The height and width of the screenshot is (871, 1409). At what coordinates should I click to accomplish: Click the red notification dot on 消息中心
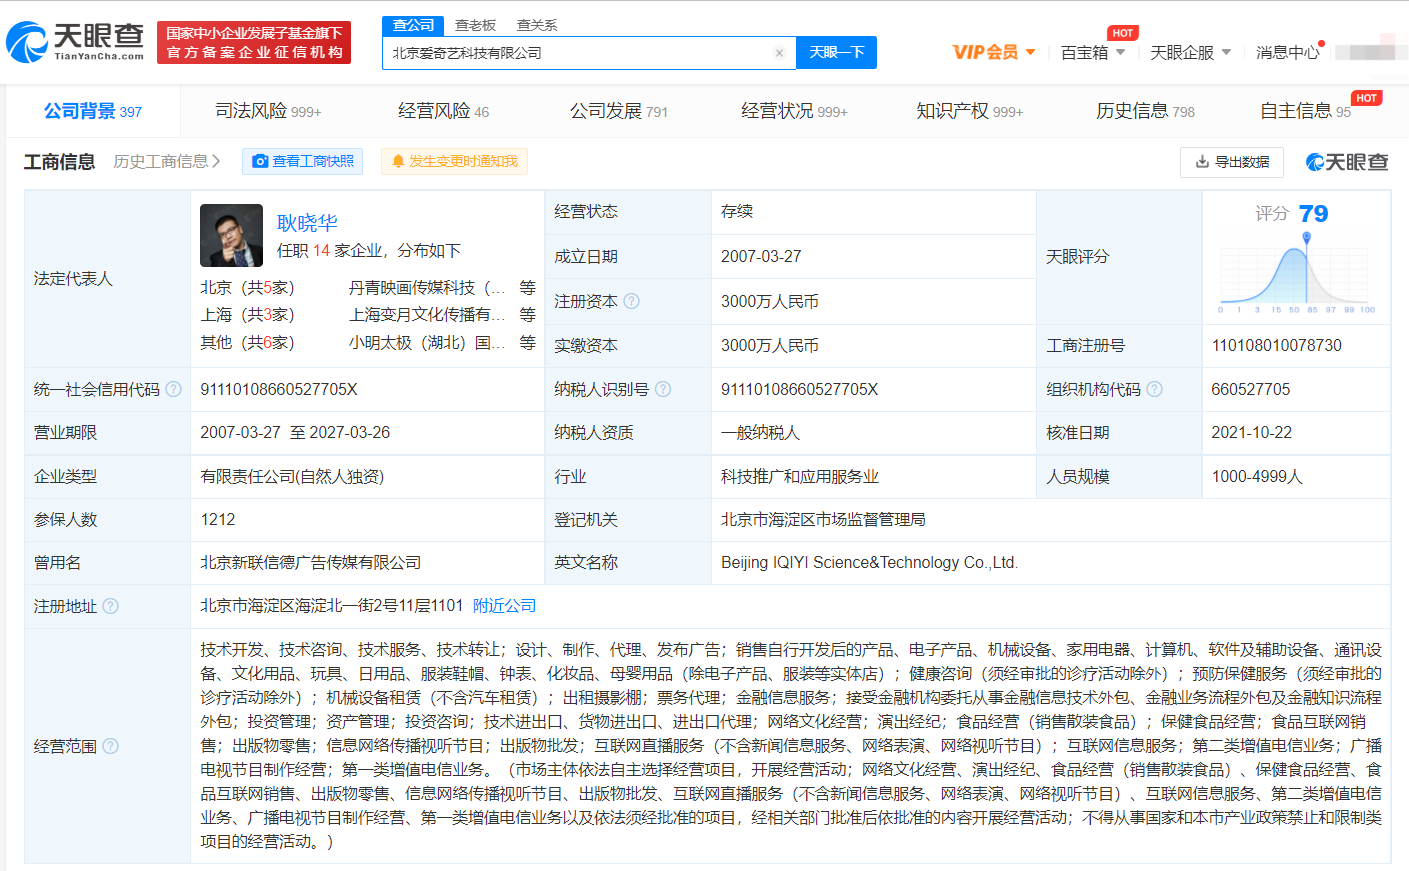click(1322, 44)
